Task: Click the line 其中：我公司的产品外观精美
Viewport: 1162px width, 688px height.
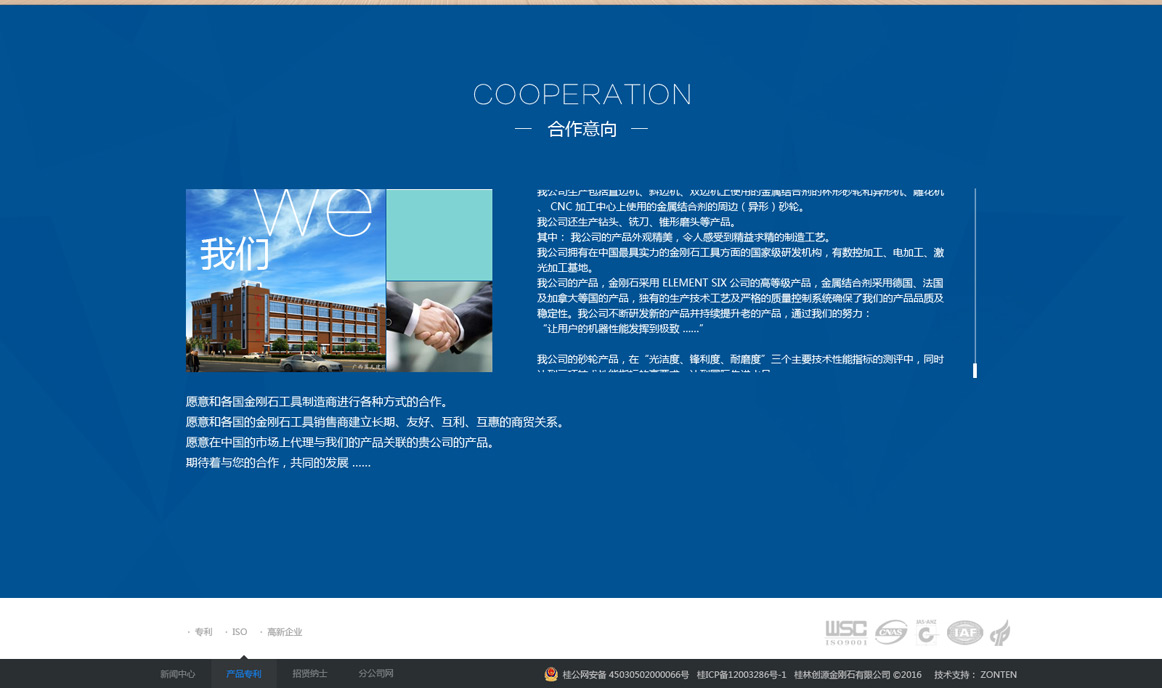Action: pyautogui.click(x=685, y=237)
